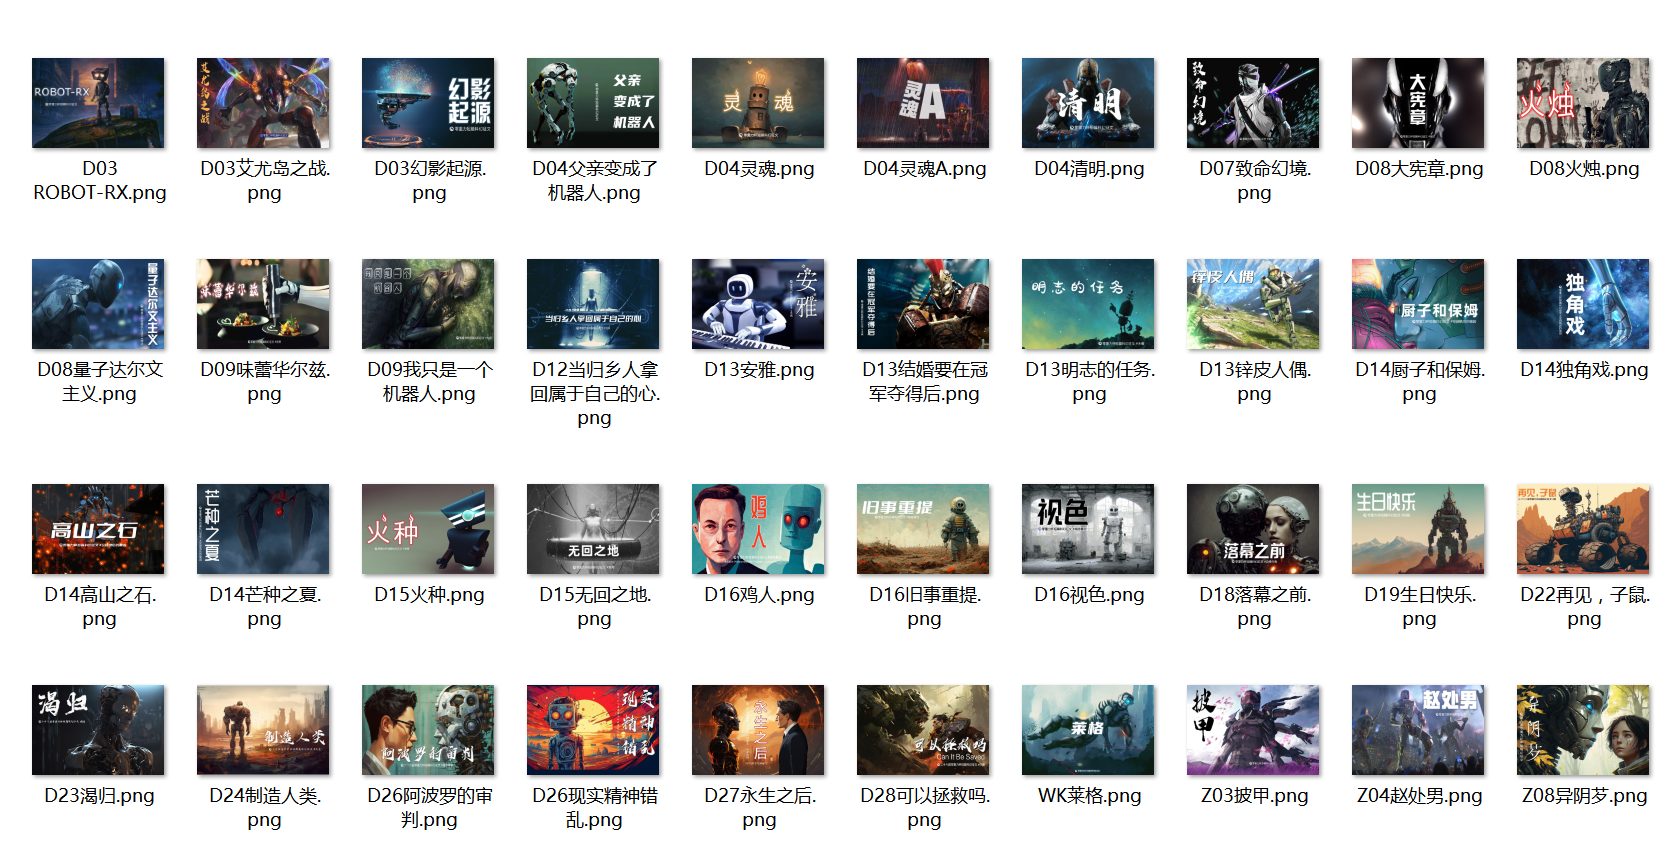Click the D08大宪章.png thumbnail

[x=1418, y=103]
